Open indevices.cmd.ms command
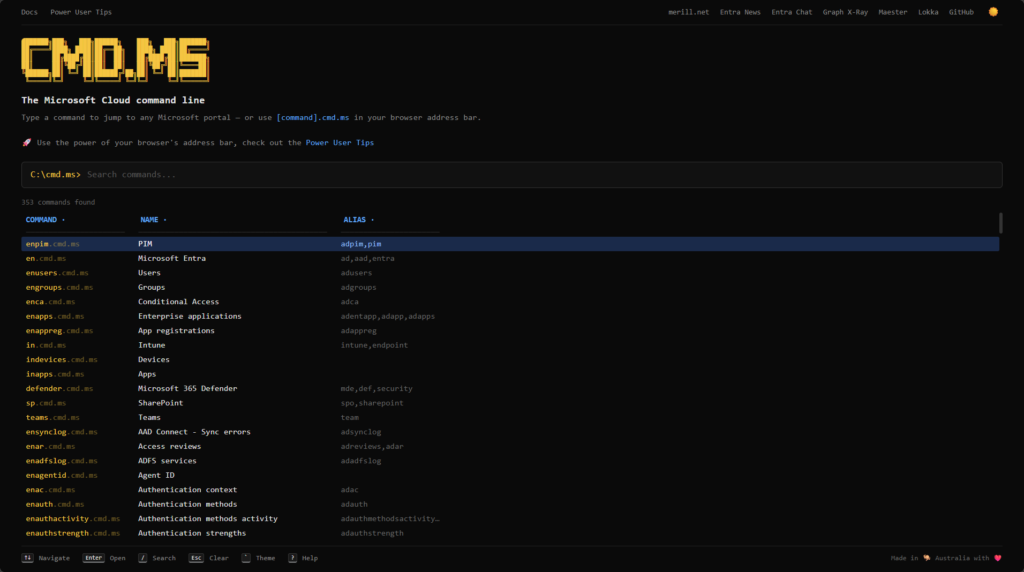This screenshot has width=1024, height=572. pyautogui.click(x=61, y=360)
